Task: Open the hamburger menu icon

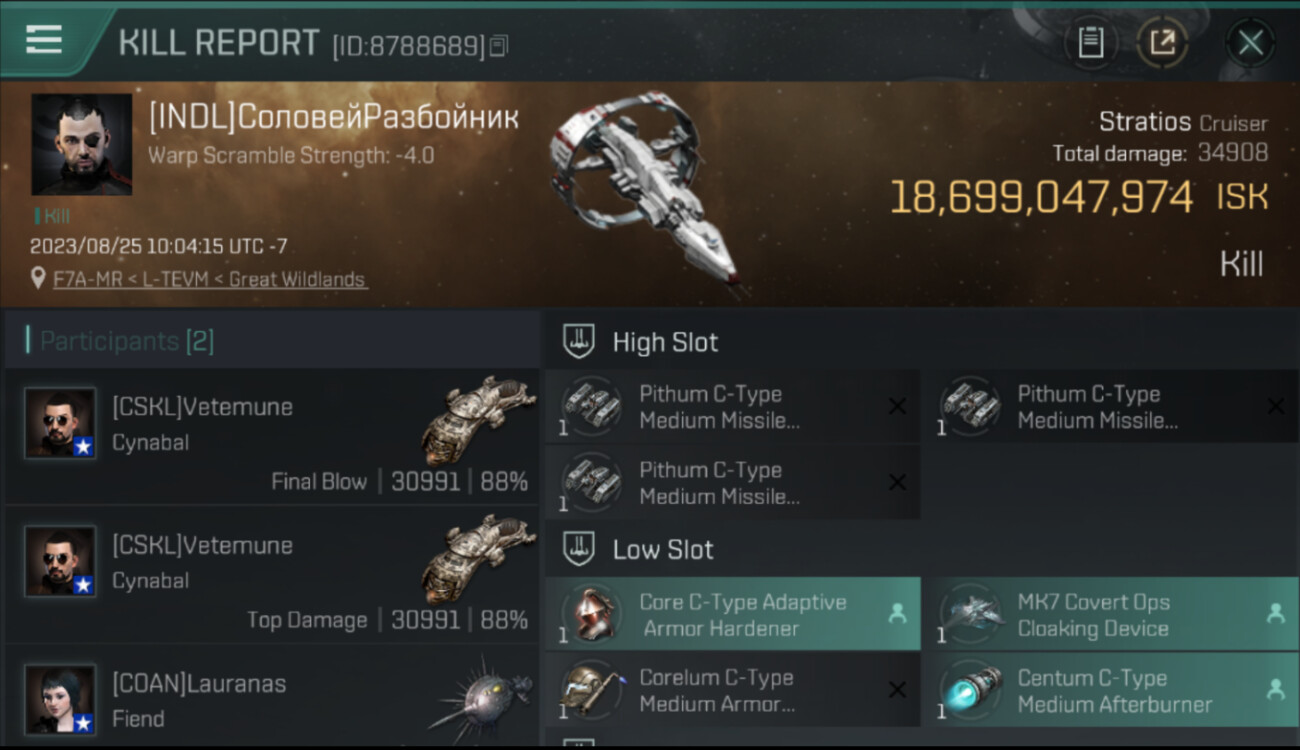Action: tap(44, 40)
